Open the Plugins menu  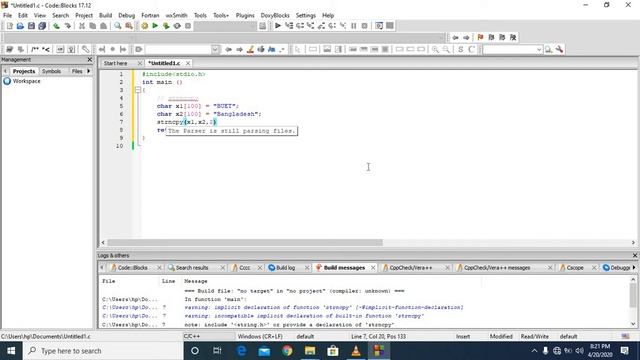pos(245,16)
